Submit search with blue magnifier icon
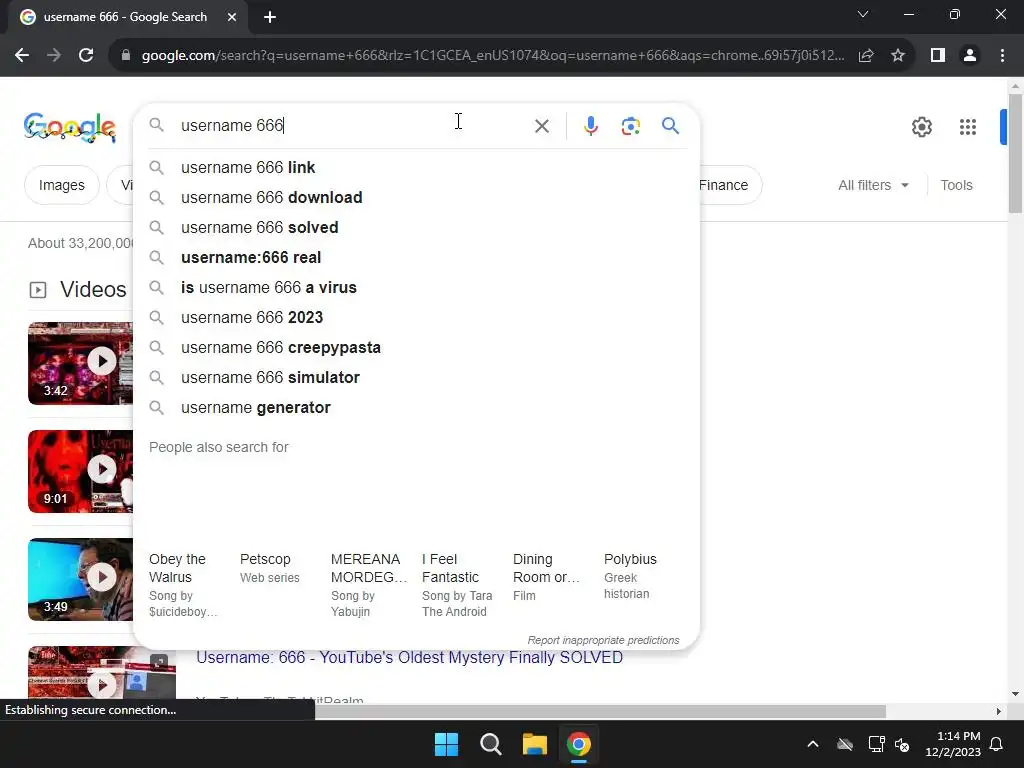Image resolution: width=1024 pixels, height=768 pixels. pyautogui.click(x=670, y=125)
